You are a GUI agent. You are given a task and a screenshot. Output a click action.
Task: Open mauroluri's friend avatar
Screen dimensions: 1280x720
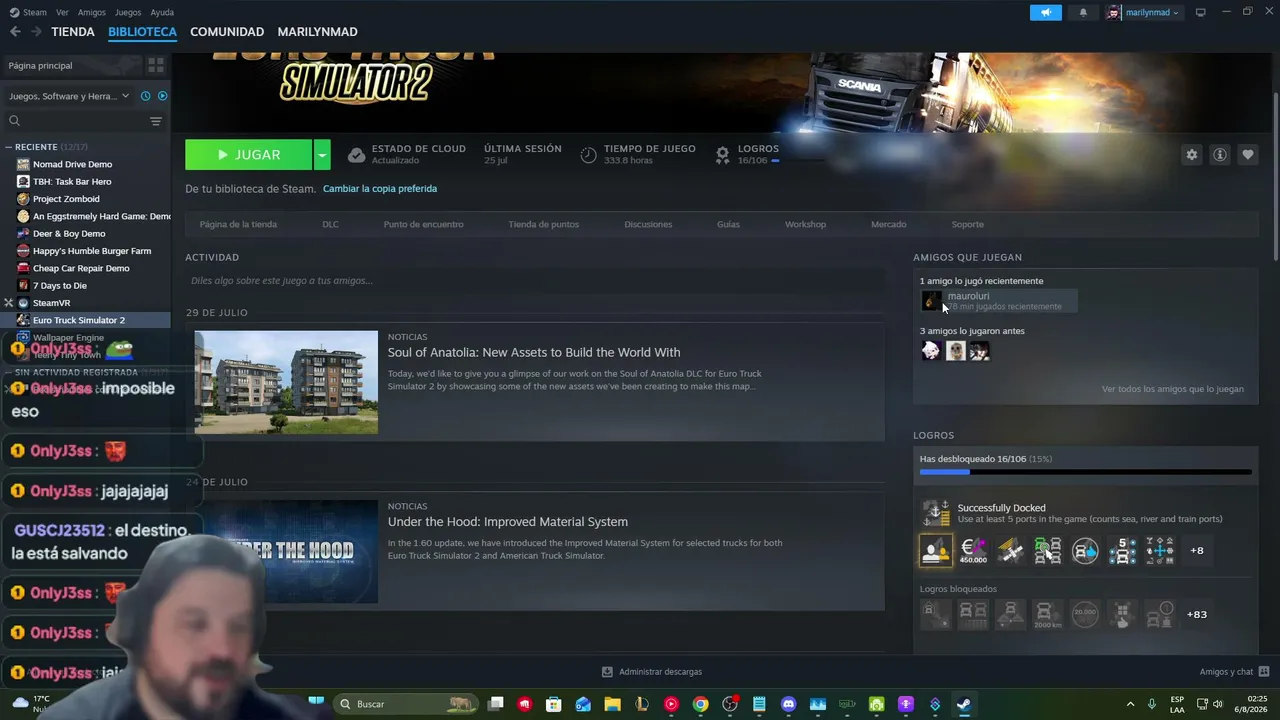931,301
